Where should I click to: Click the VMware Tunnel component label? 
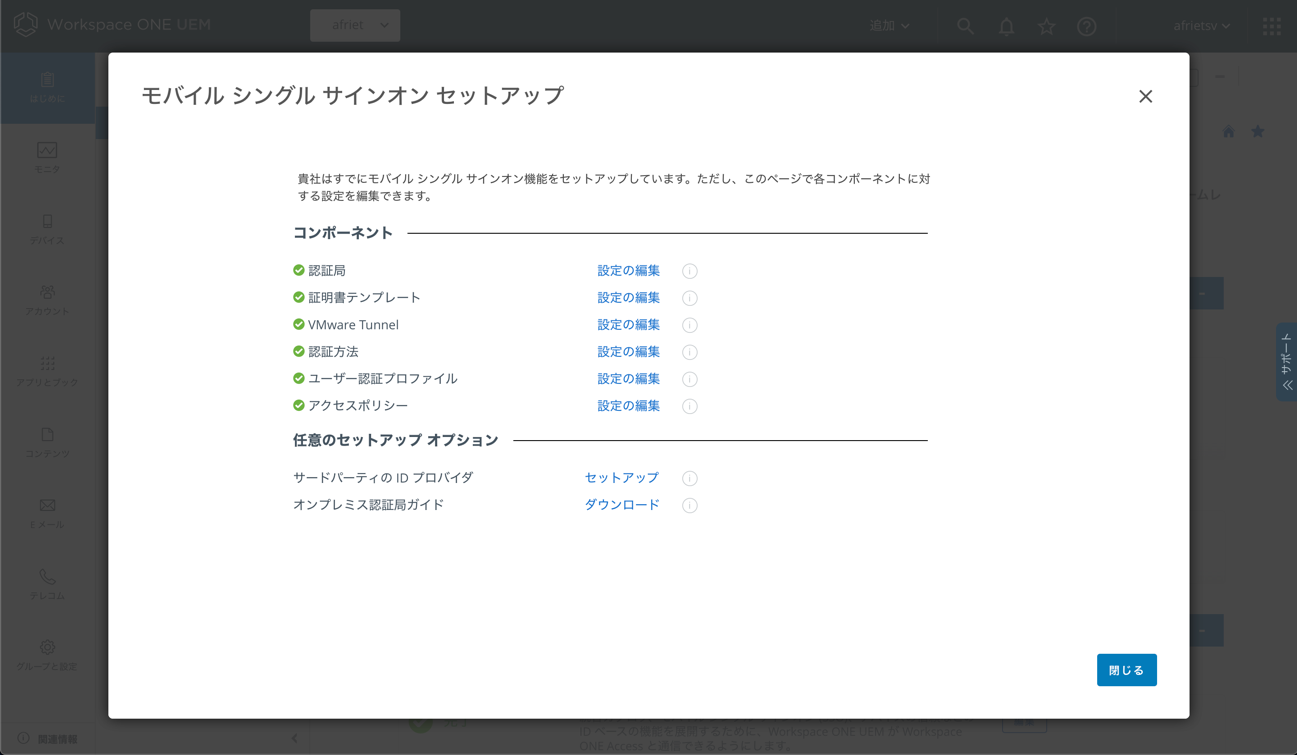coord(353,325)
